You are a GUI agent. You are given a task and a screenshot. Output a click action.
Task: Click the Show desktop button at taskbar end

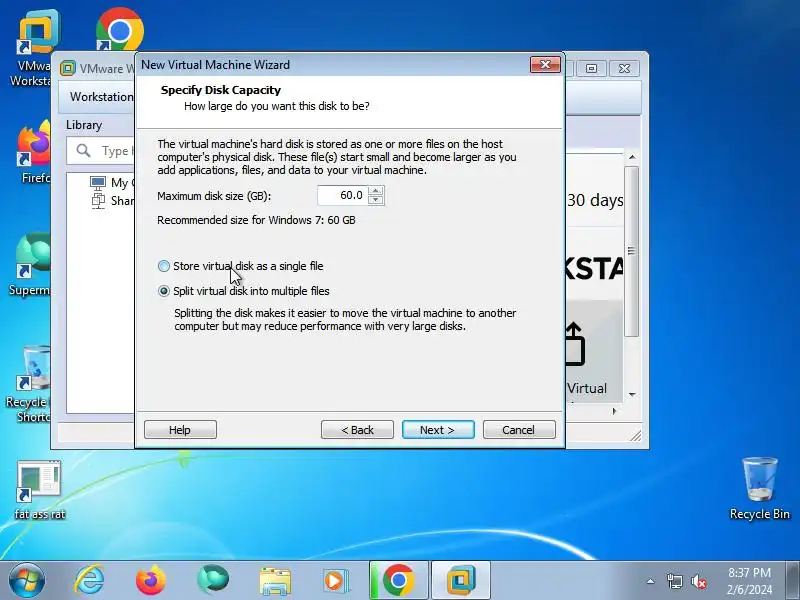pos(792,581)
